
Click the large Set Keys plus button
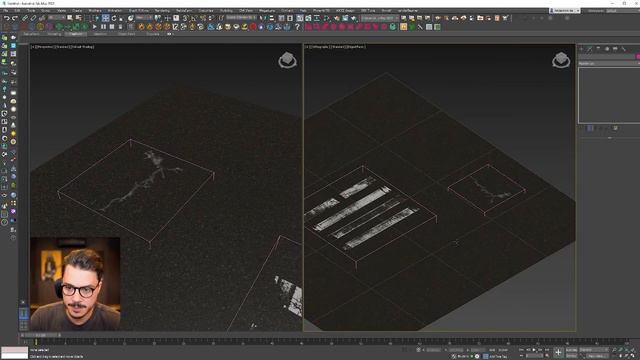558,353
